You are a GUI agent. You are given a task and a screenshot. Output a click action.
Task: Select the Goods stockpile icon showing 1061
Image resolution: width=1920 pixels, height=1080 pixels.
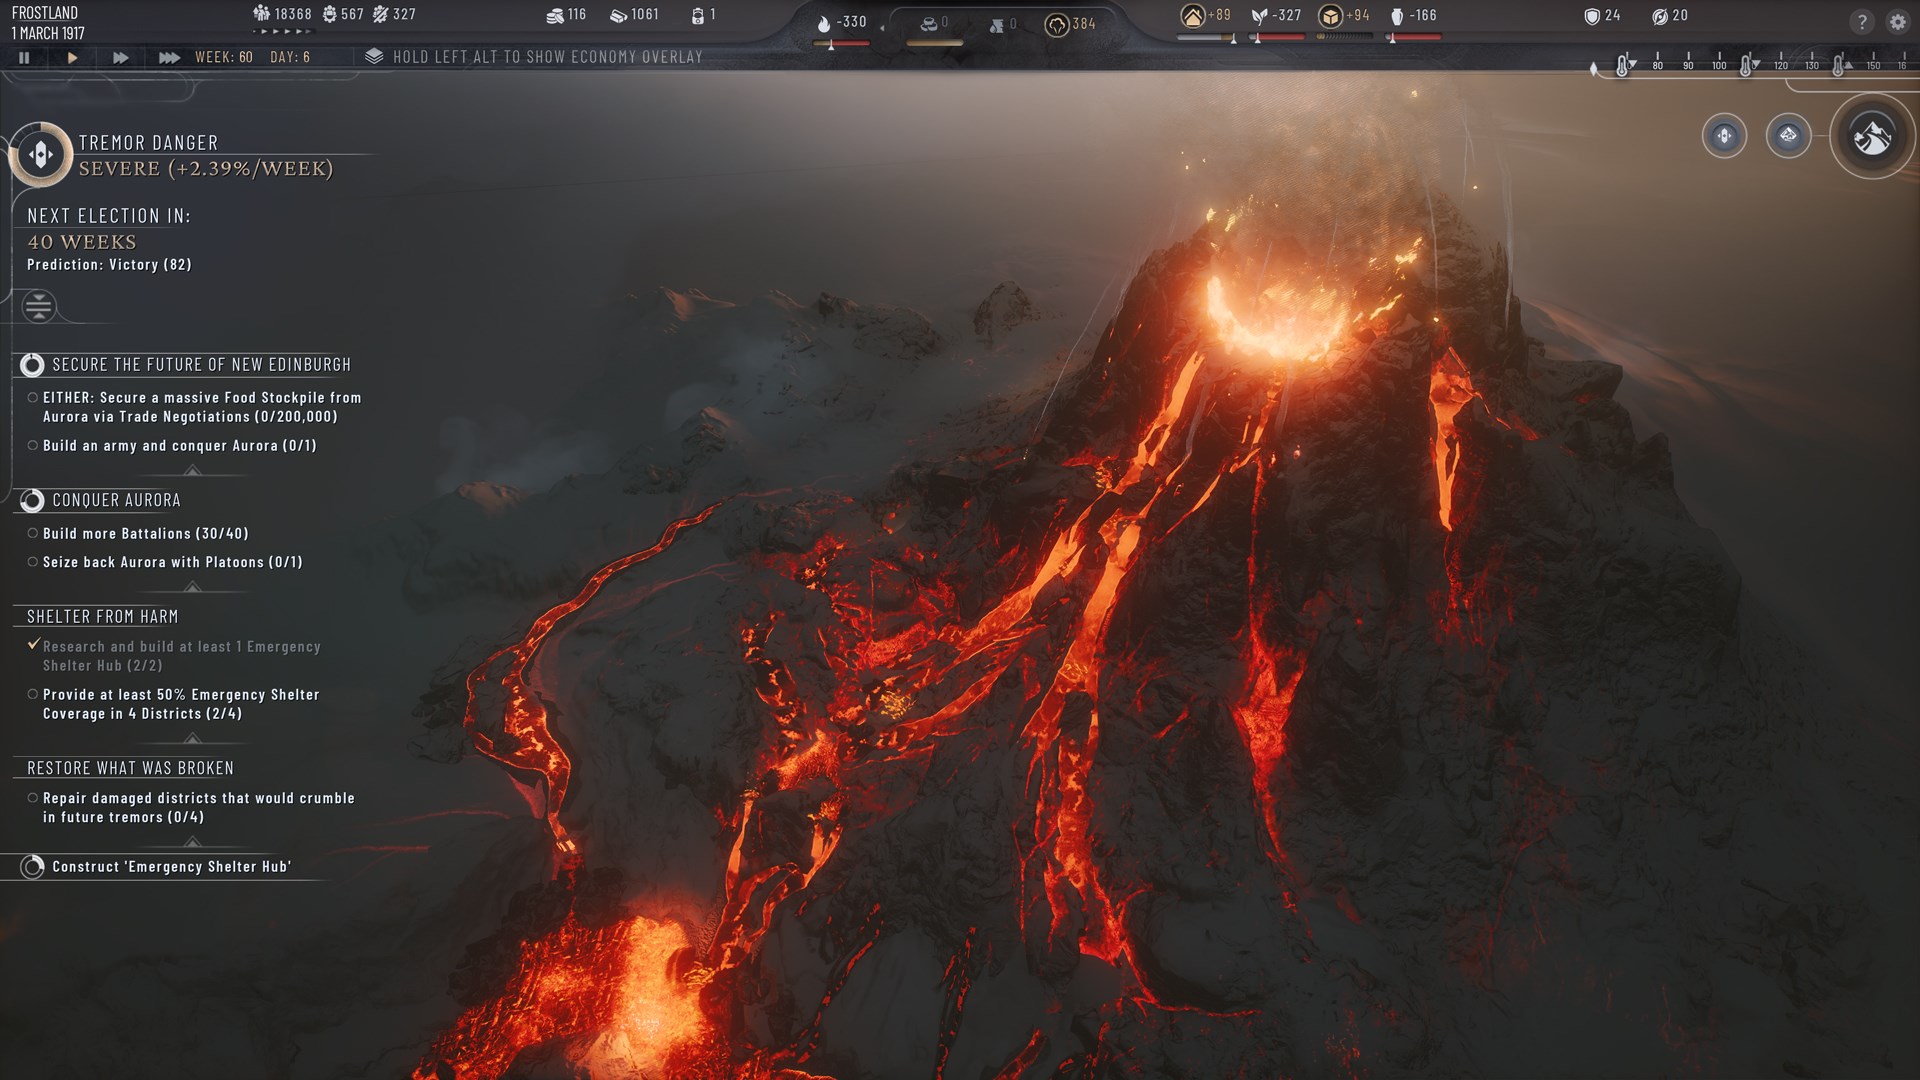618,16
